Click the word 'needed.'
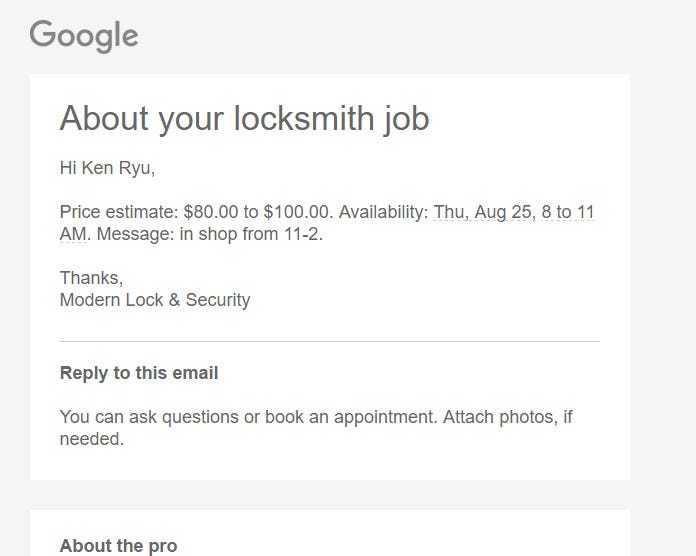696x556 pixels. click(92, 439)
